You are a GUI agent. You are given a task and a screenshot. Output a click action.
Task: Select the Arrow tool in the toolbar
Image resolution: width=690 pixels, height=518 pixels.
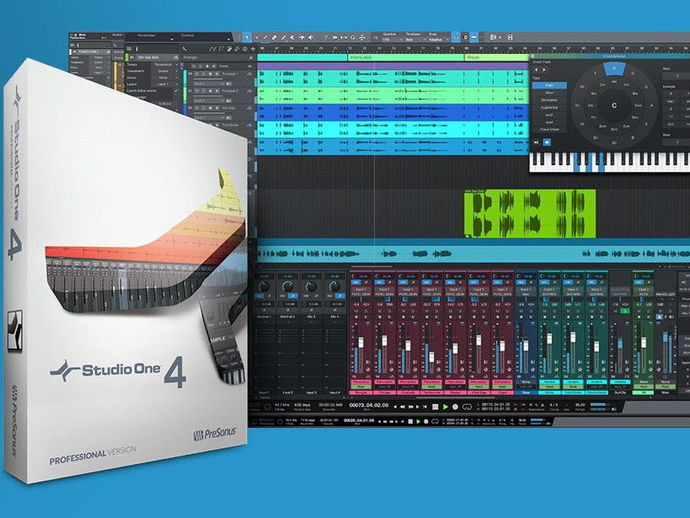247,37
